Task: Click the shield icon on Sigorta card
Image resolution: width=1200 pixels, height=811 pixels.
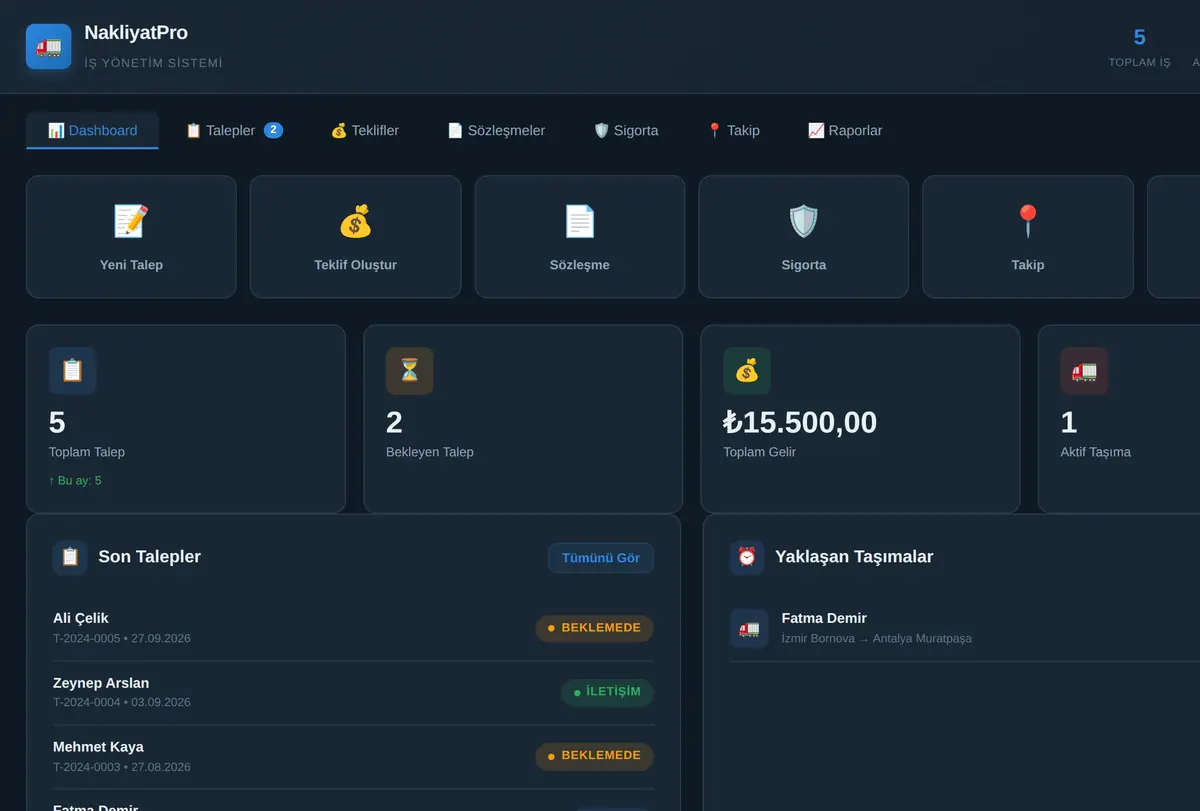Action: (x=804, y=221)
